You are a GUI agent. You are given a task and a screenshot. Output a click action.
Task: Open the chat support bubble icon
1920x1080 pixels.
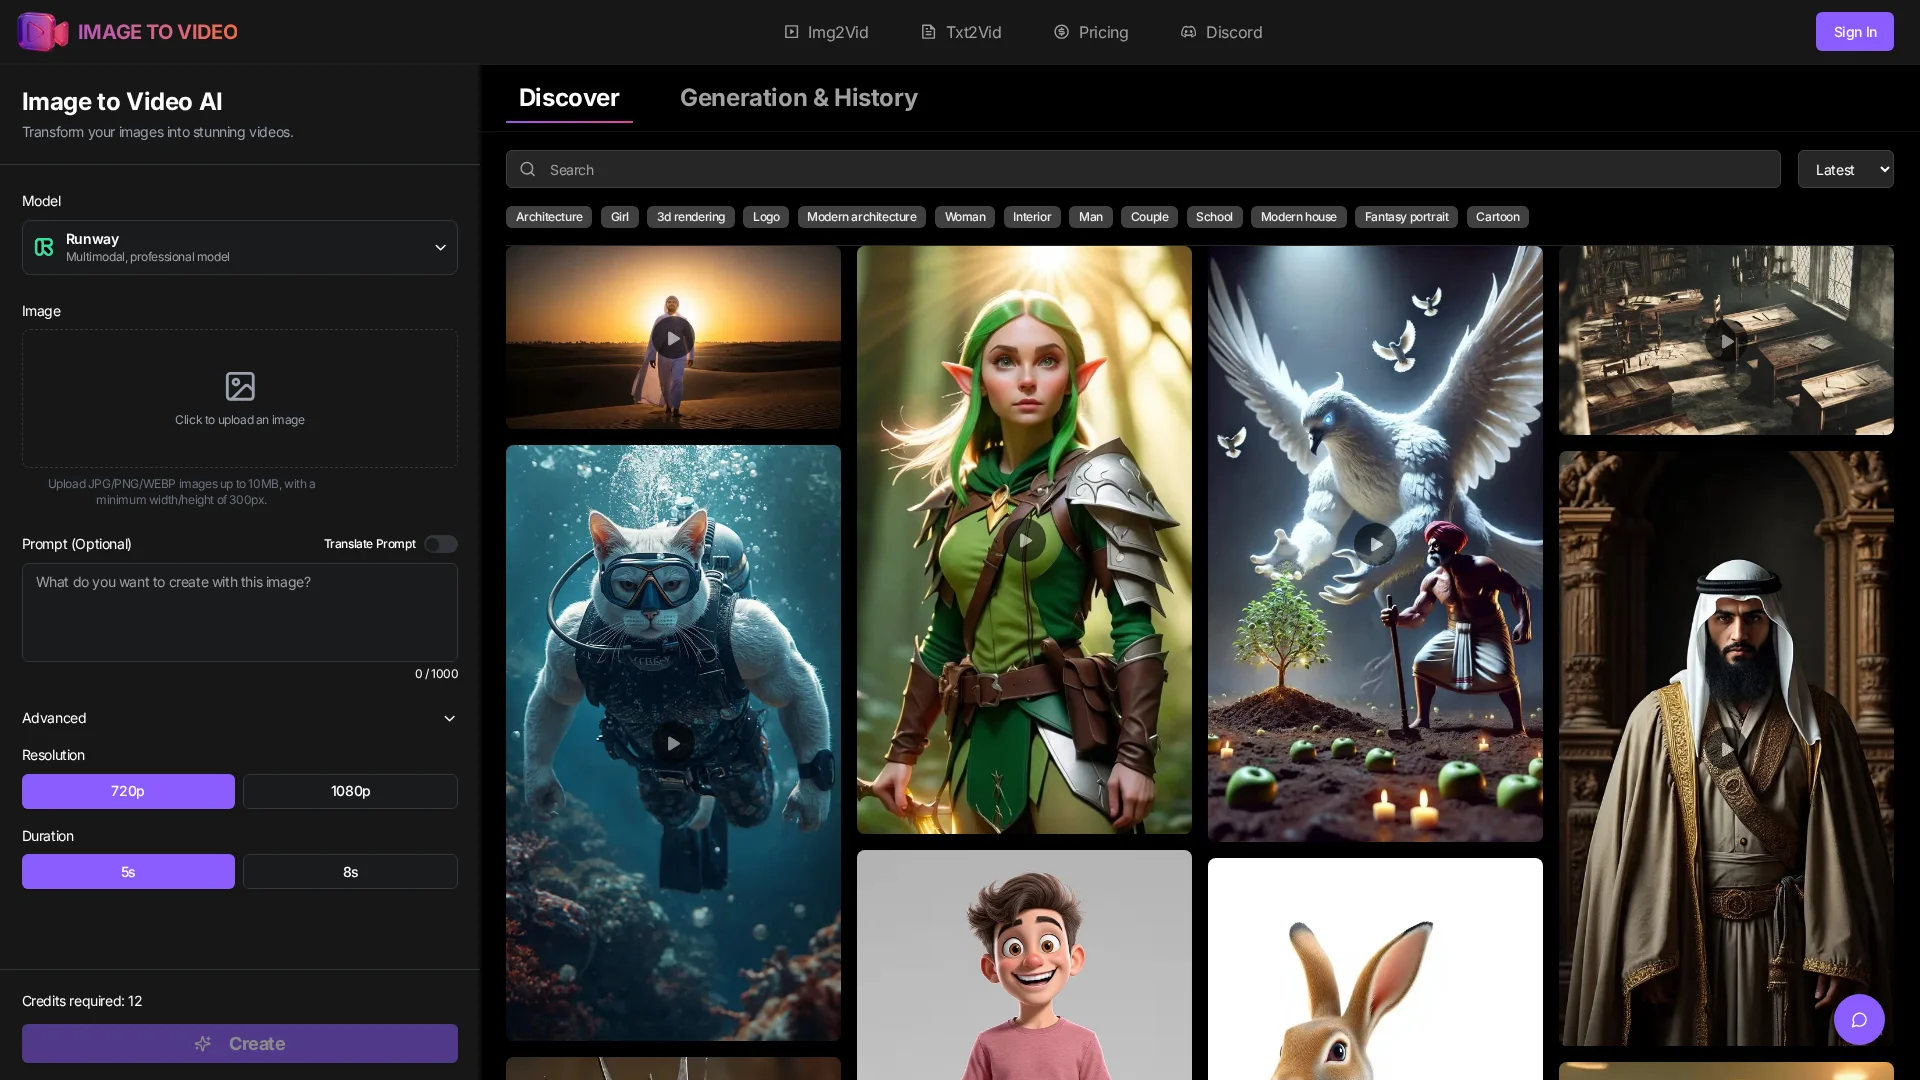[x=1858, y=1019]
